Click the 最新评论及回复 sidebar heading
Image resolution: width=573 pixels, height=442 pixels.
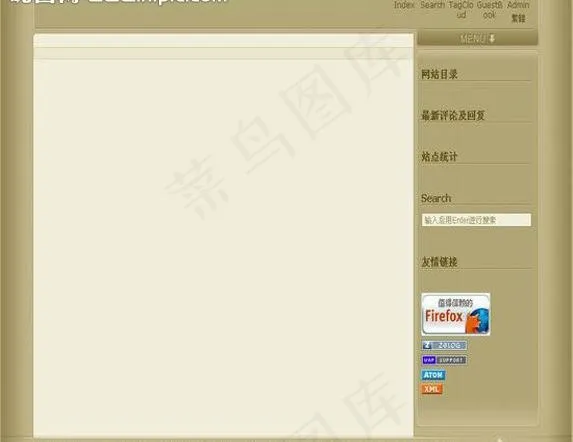point(453,115)
